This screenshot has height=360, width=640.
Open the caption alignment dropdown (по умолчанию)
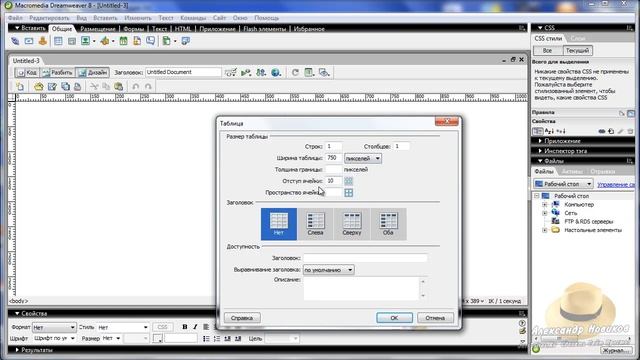tap(328, 270)
